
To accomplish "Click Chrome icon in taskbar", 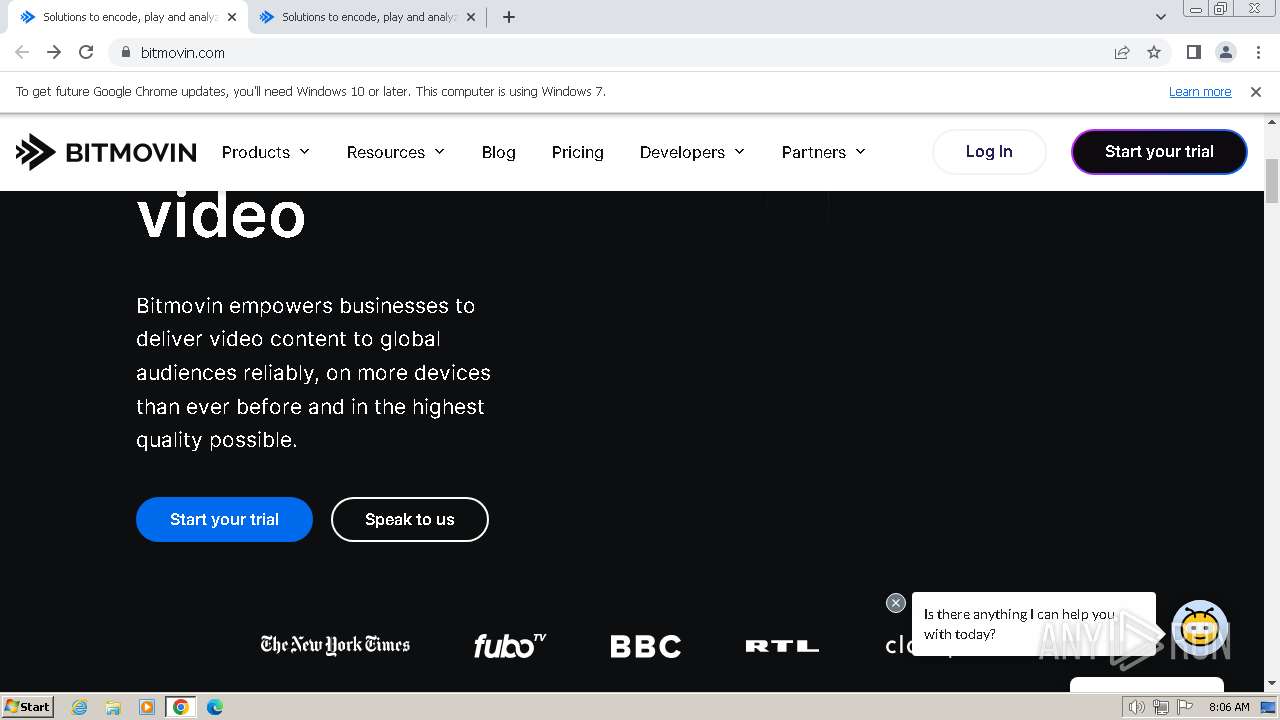I will click(x=181, y=707).
